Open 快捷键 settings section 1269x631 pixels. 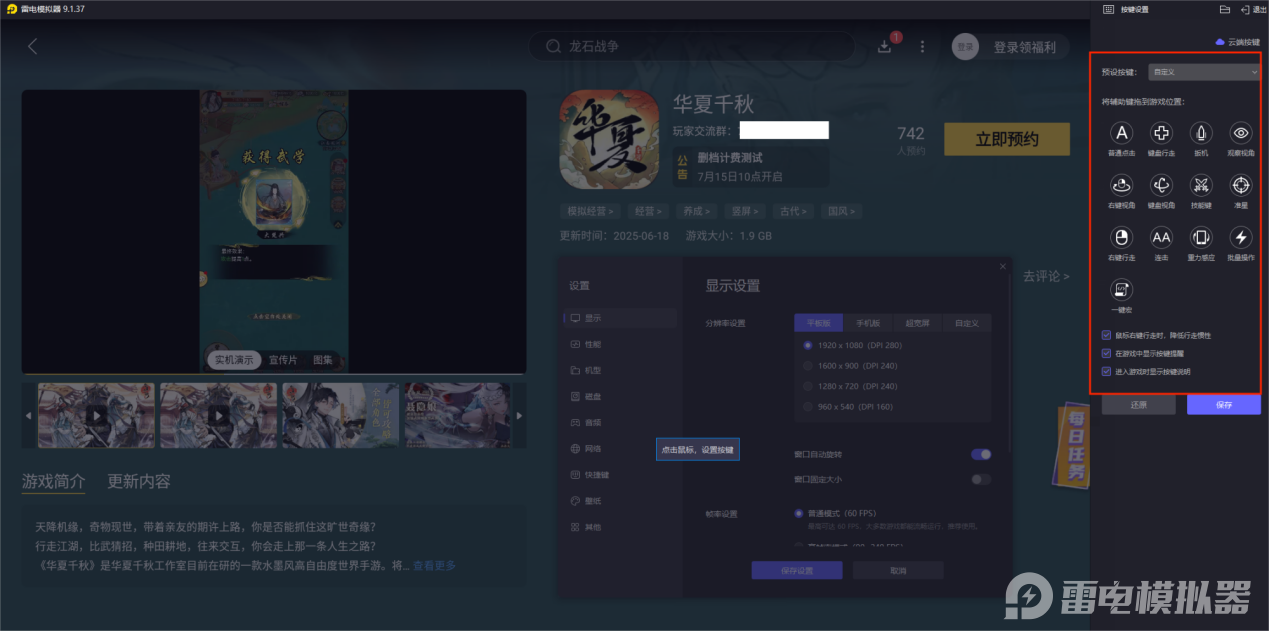click(620, 475)
